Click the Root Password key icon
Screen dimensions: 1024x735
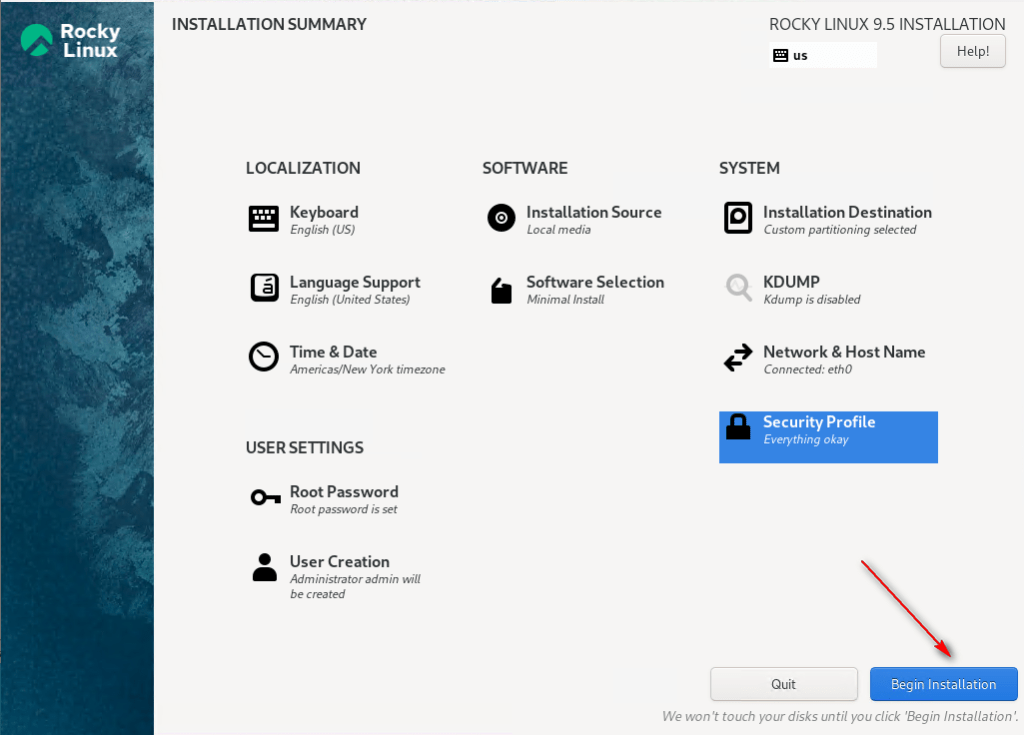[x=265, y=498]
